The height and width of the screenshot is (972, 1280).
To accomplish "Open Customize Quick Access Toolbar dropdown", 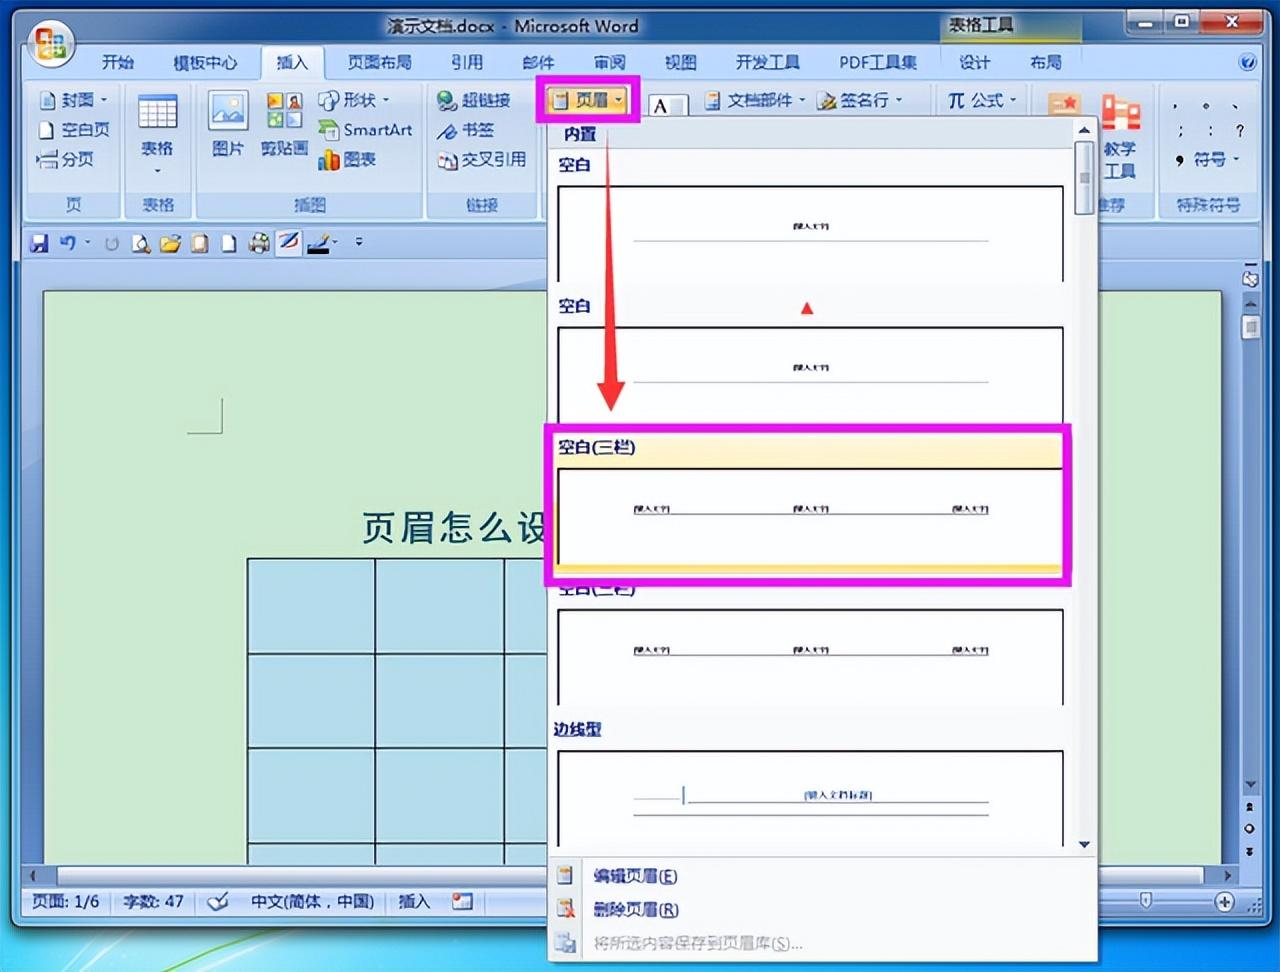I will click(x=359, y=242).
